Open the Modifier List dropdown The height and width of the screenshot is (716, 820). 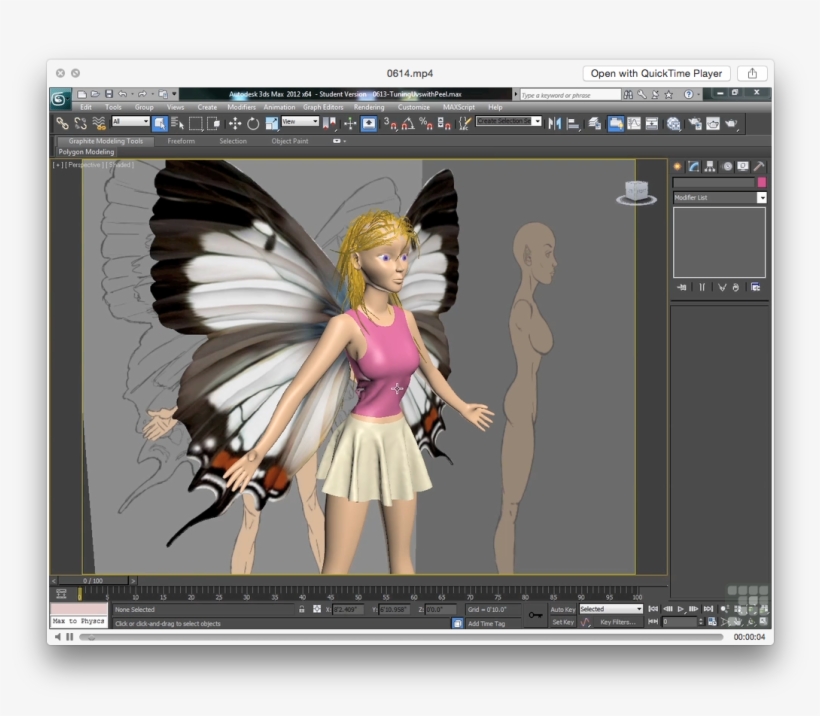762,198
